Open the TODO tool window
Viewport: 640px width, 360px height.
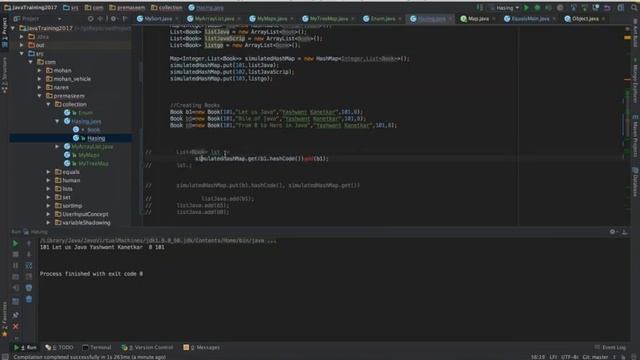coord(60,347)
